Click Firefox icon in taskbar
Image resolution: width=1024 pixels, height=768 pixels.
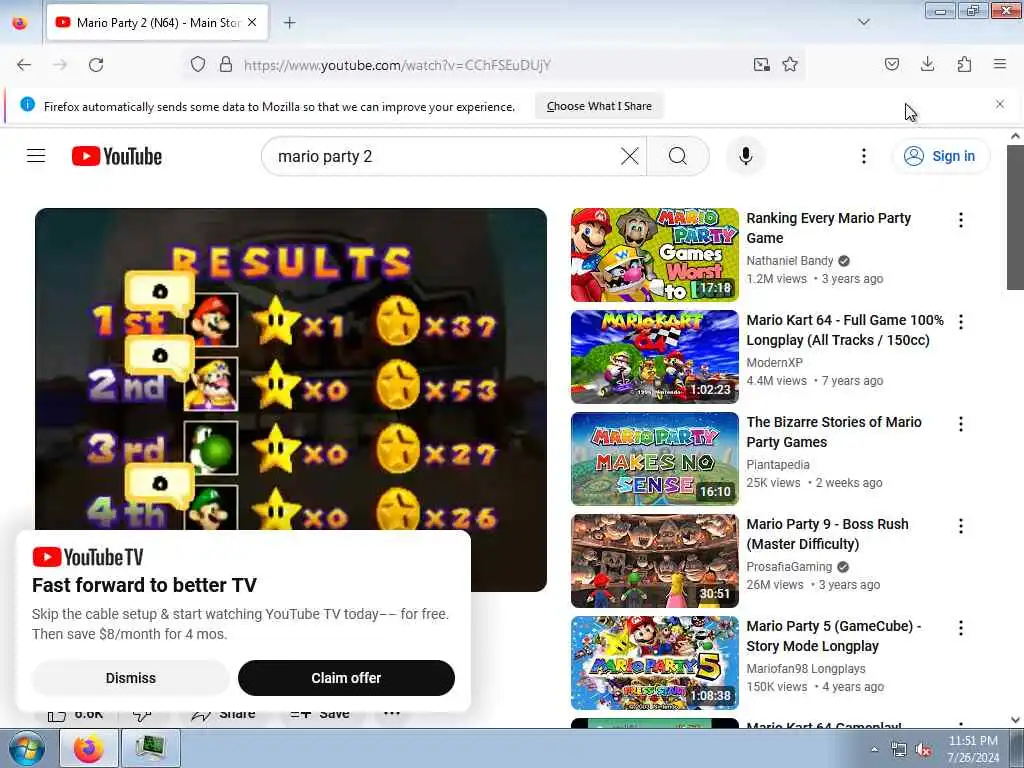pos(88,748)
